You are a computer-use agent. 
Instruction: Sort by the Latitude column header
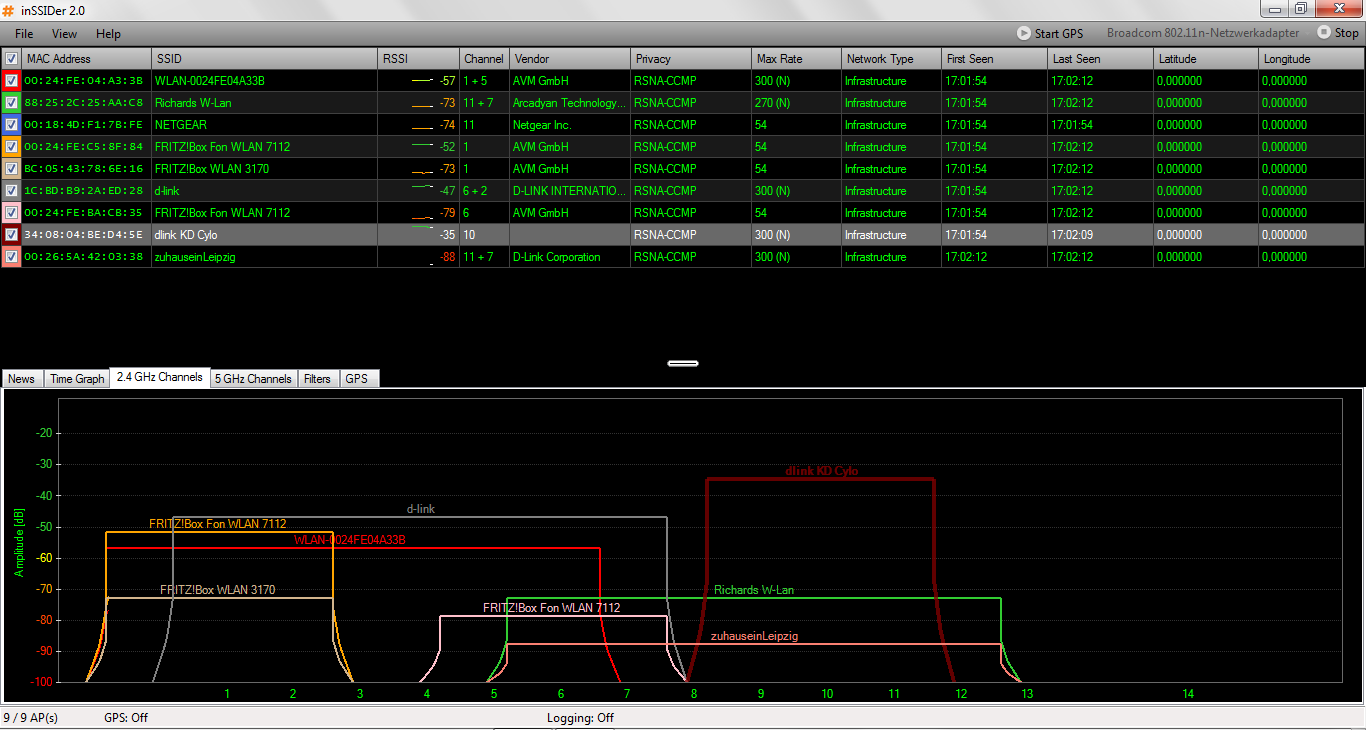(1206, 59)
